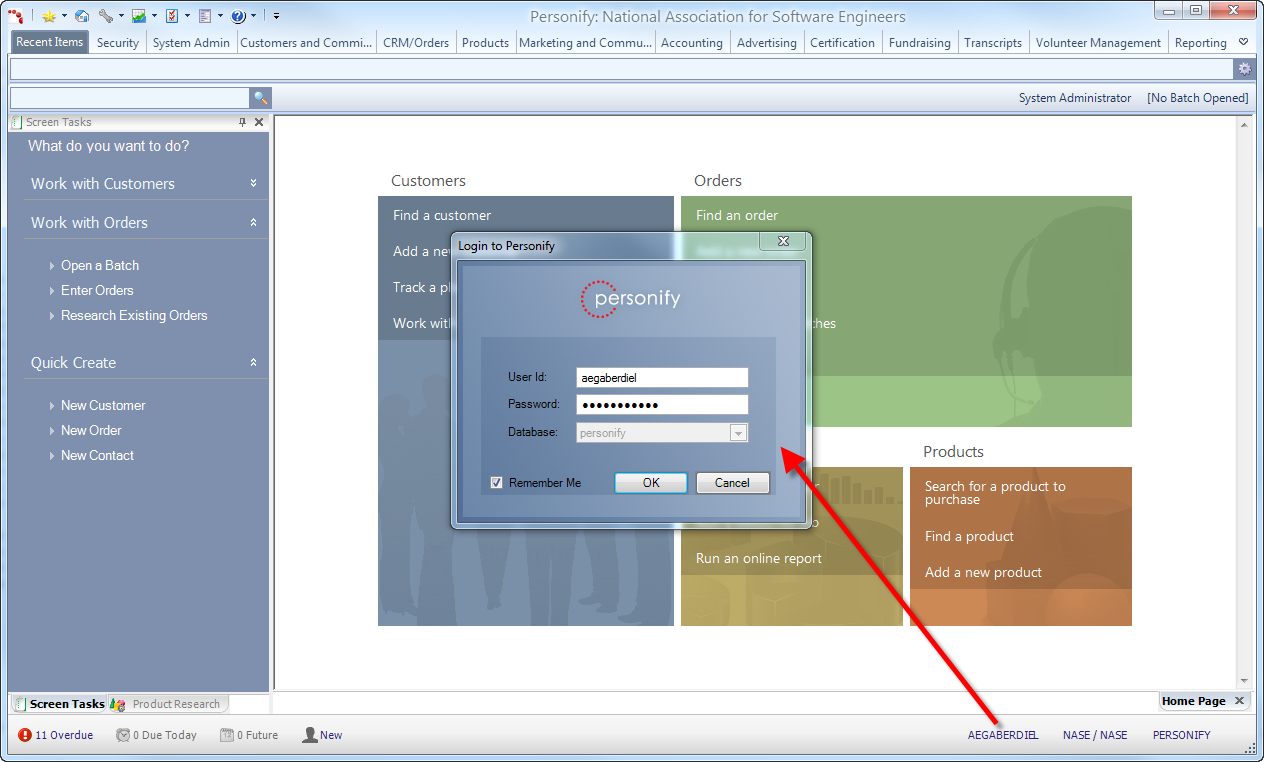
Task: Open the wrench tools dropdown arrow
Action: 122,16
